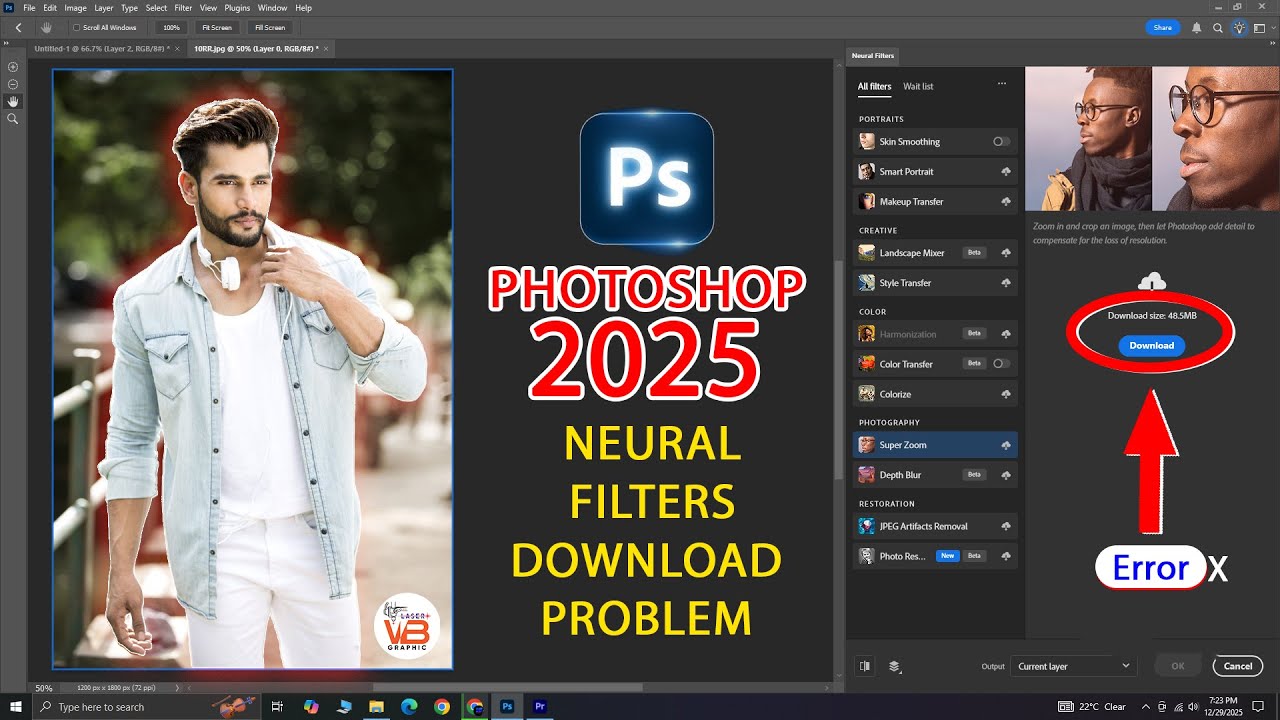Select the Super Zoom filter row
The width and height of the screenshot is (1280, 720).
tap(935, 445)
